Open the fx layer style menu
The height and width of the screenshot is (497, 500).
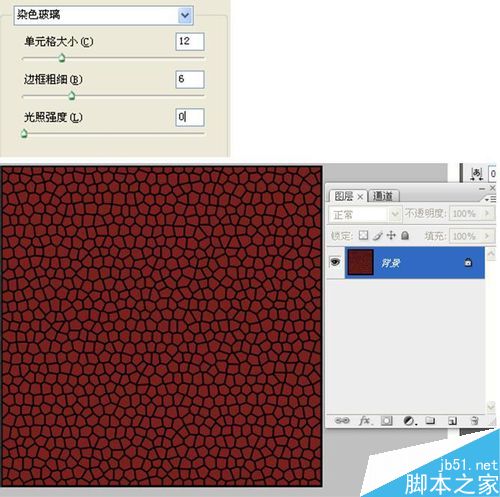(x=365, y=421)
